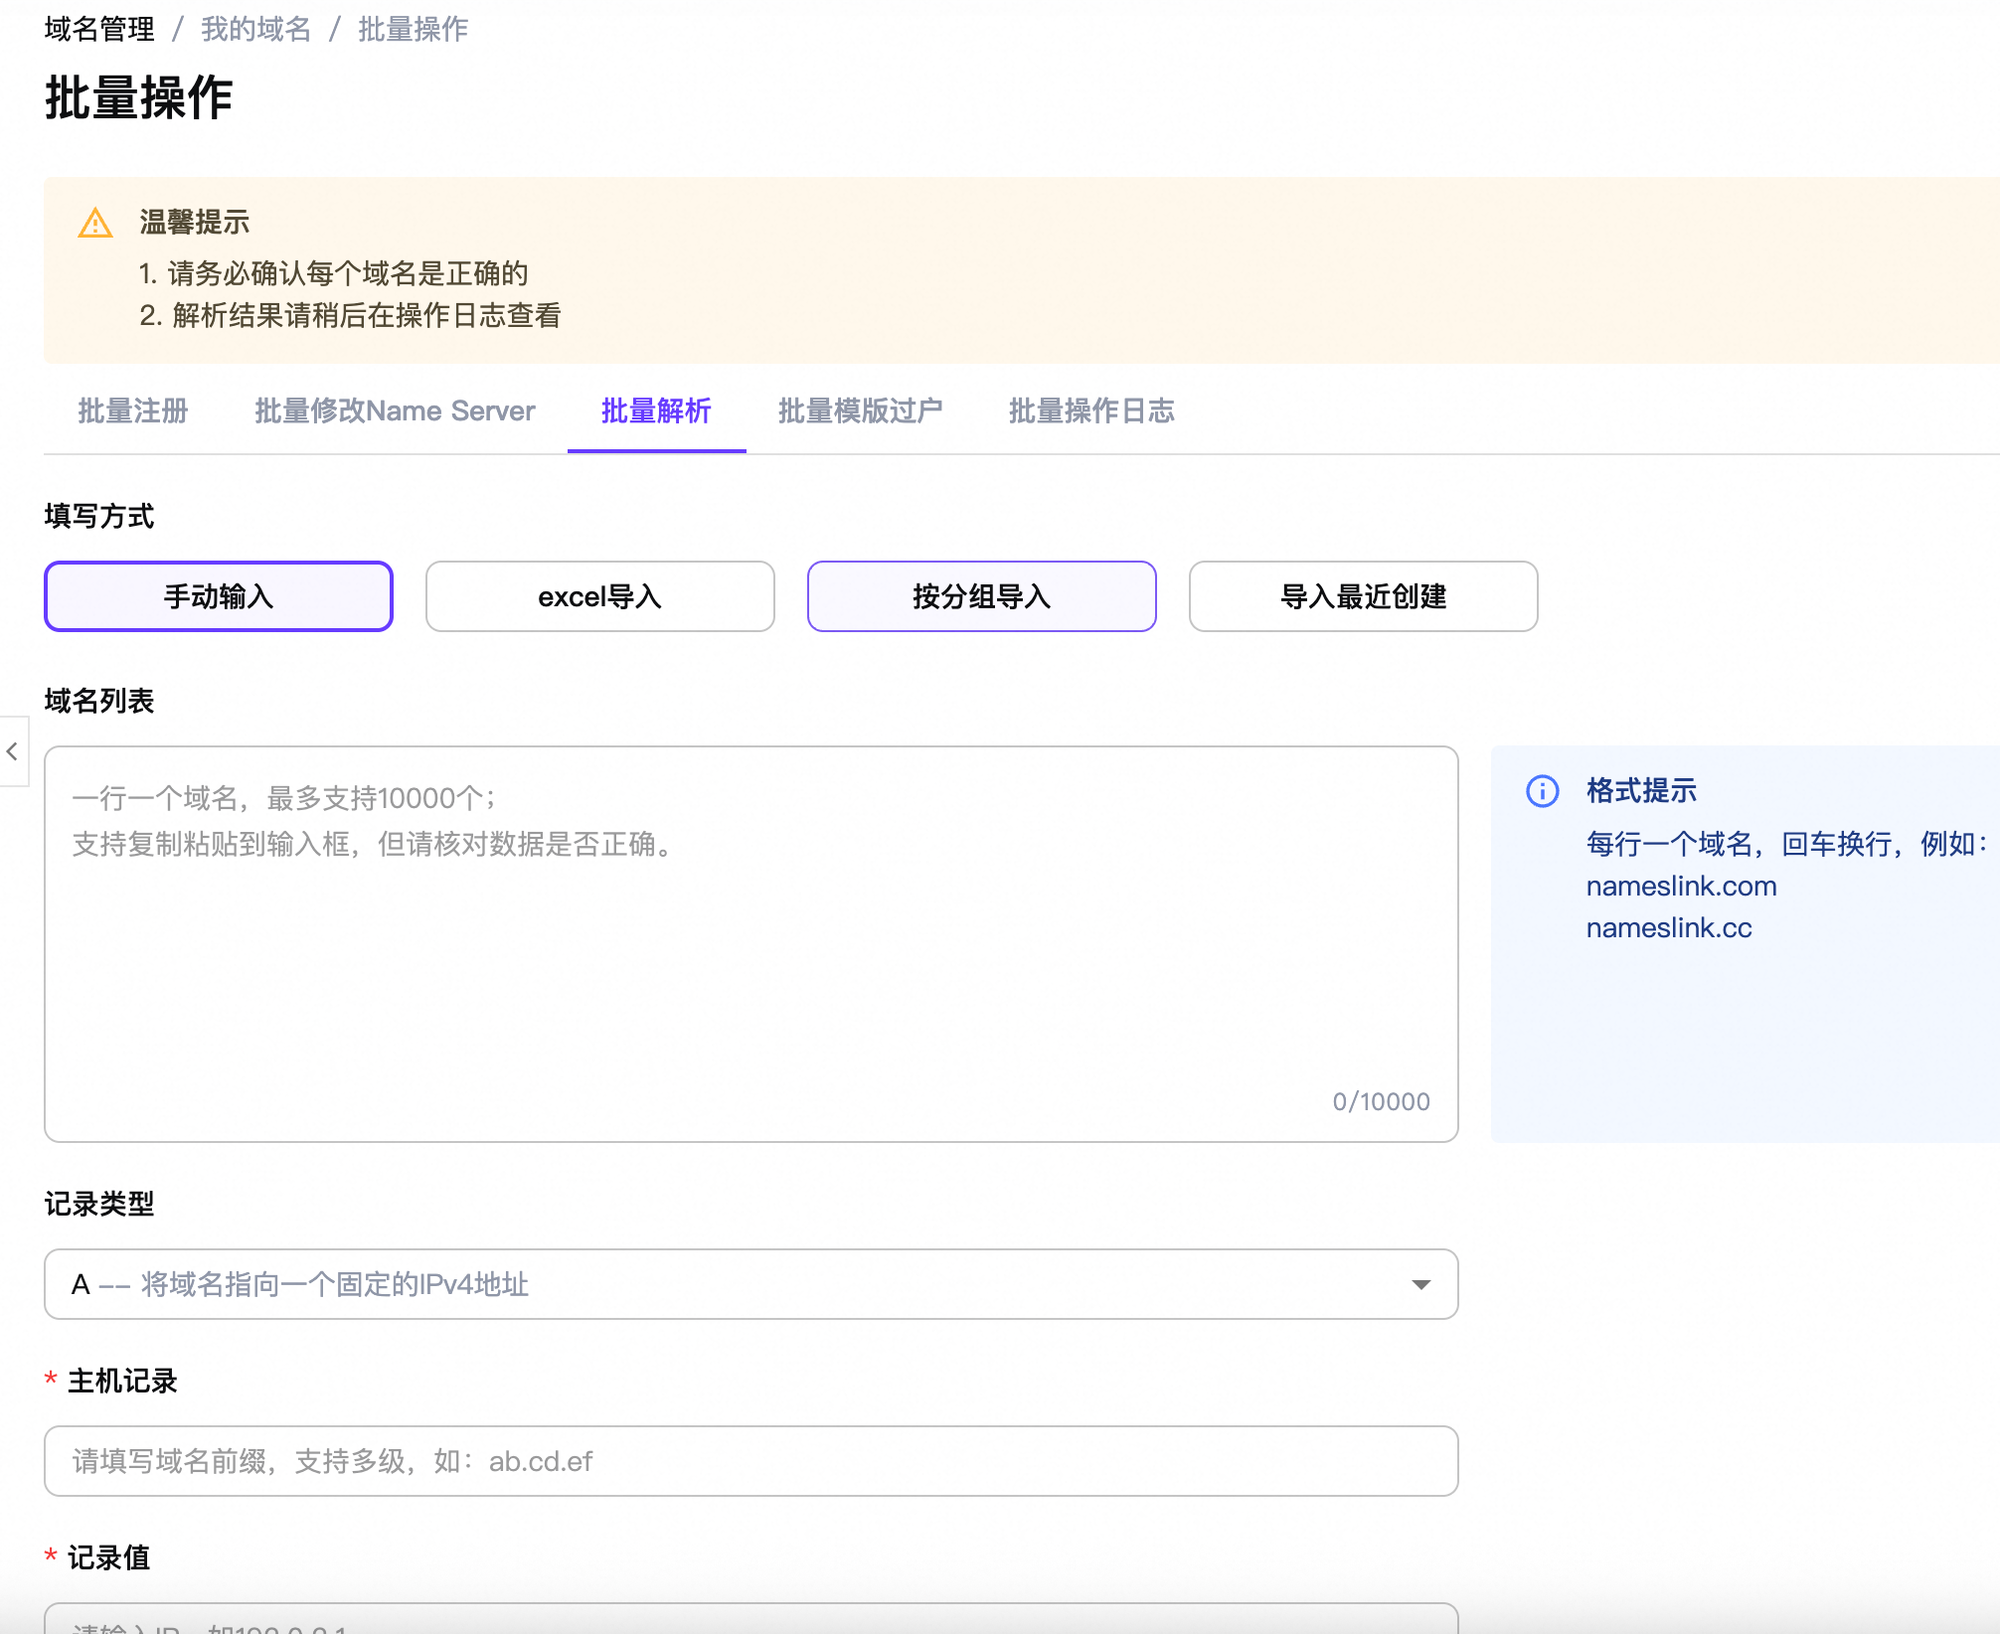The height and width of the screenshot is (1634, 2000).
Task: Open the 记录类型 dropdown arrow
Action: click(1421, 1284)
